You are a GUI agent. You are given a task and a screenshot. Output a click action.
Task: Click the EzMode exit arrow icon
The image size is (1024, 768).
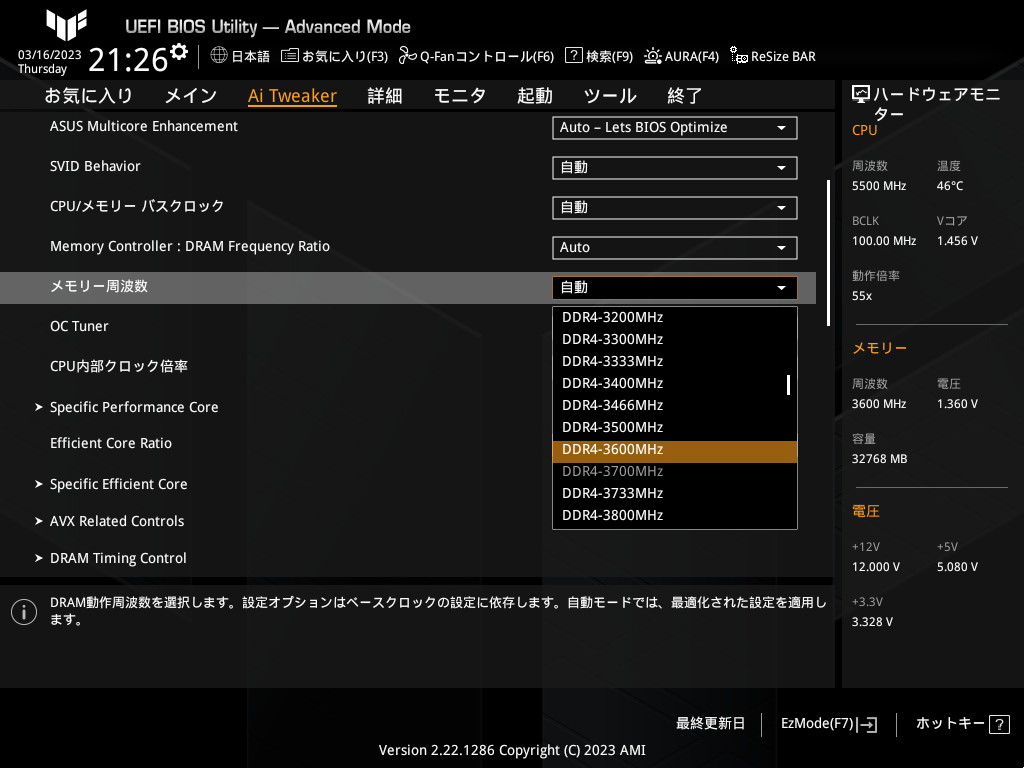tap(867, 724)
